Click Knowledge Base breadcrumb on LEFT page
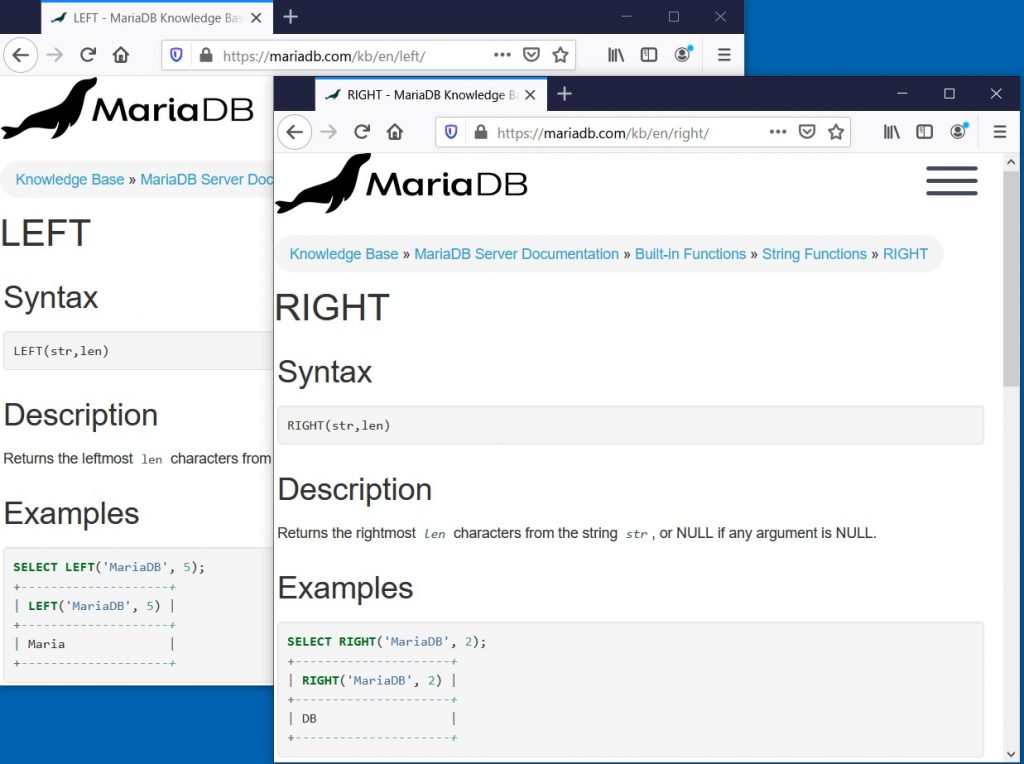1024x764 pixels. [70, 180]
